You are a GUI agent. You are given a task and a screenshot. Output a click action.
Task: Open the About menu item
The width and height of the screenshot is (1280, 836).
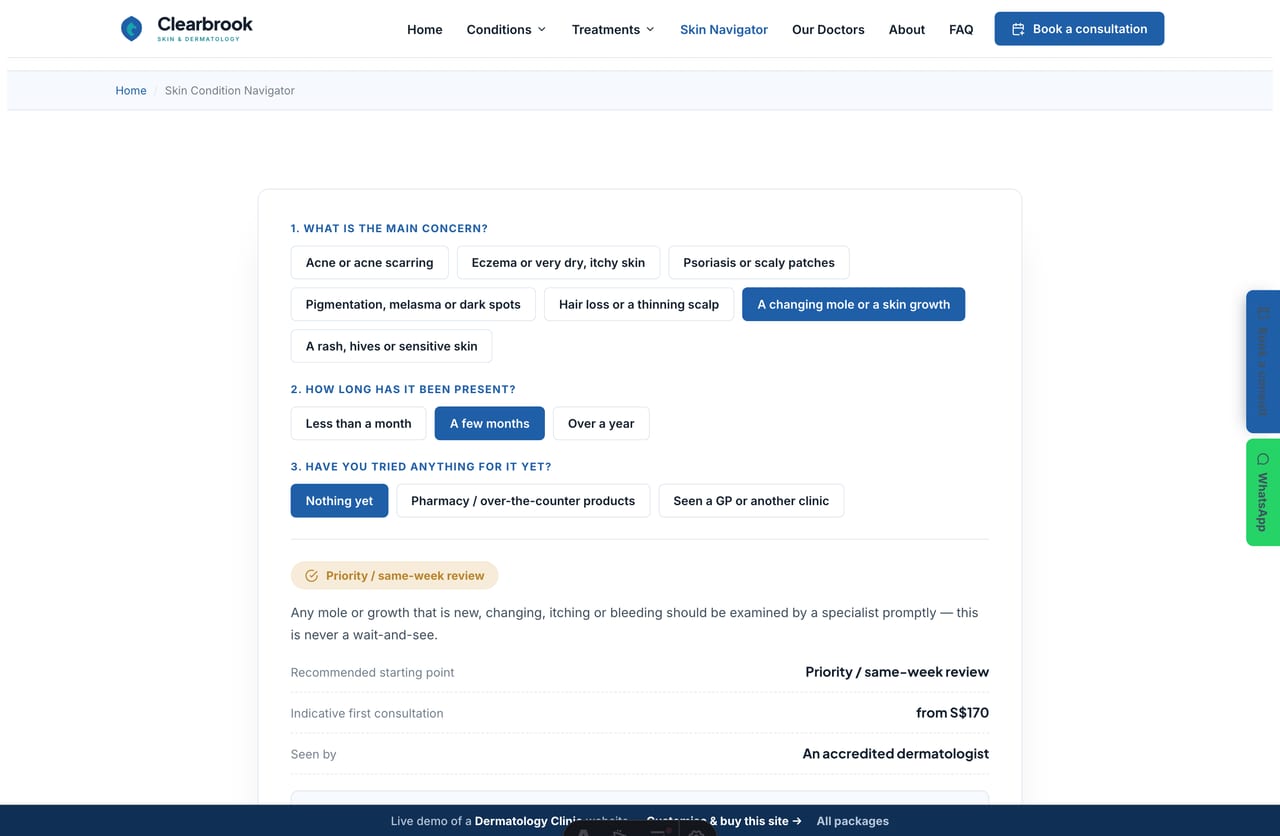coord(907,30)
